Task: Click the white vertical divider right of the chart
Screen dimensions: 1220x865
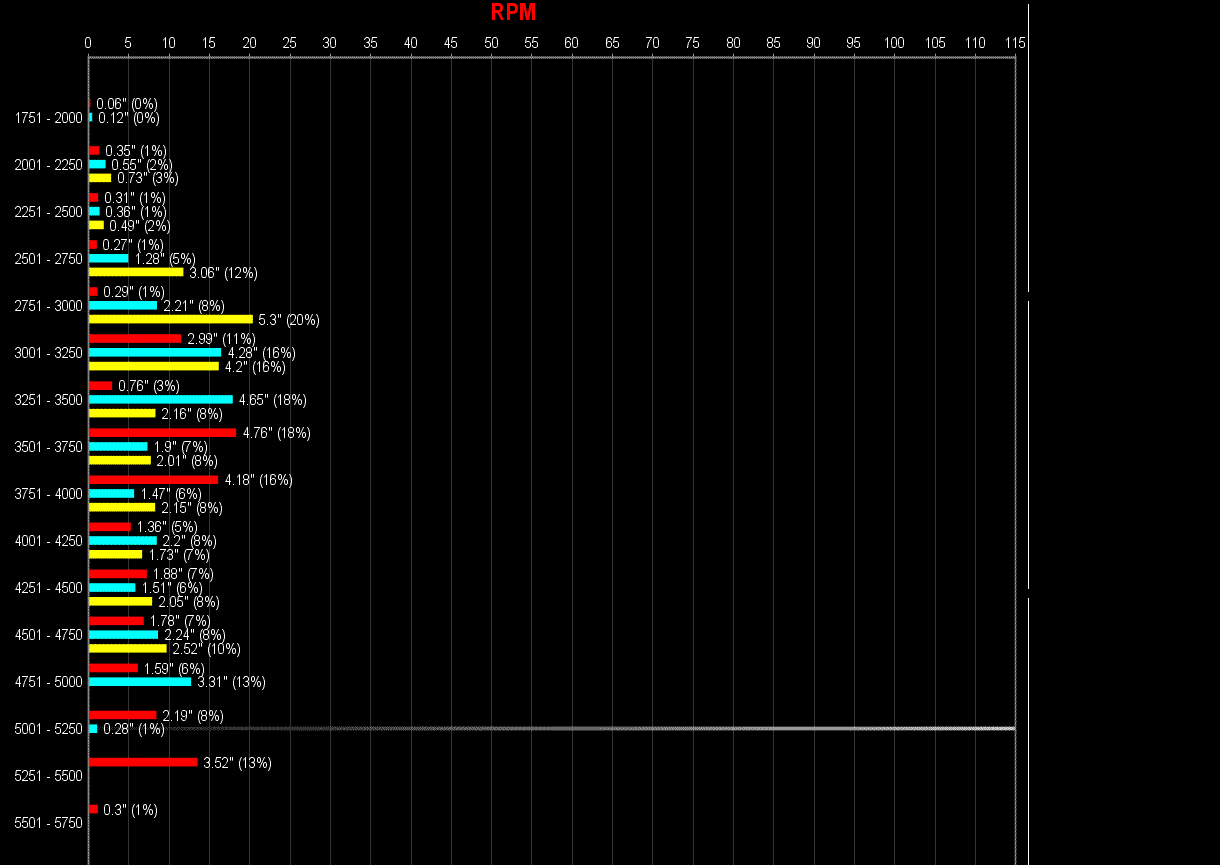Action: 1028,450
